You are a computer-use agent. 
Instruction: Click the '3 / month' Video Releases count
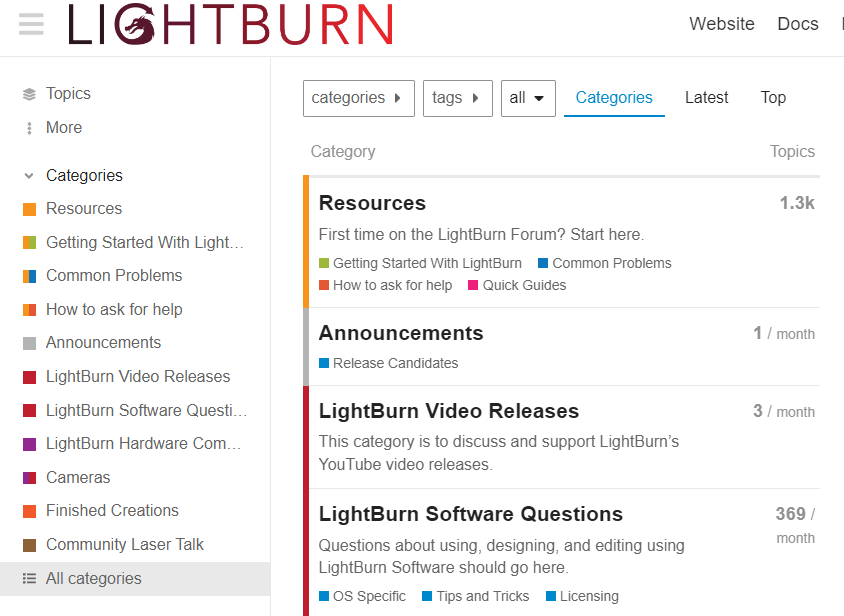click(784, 411)
